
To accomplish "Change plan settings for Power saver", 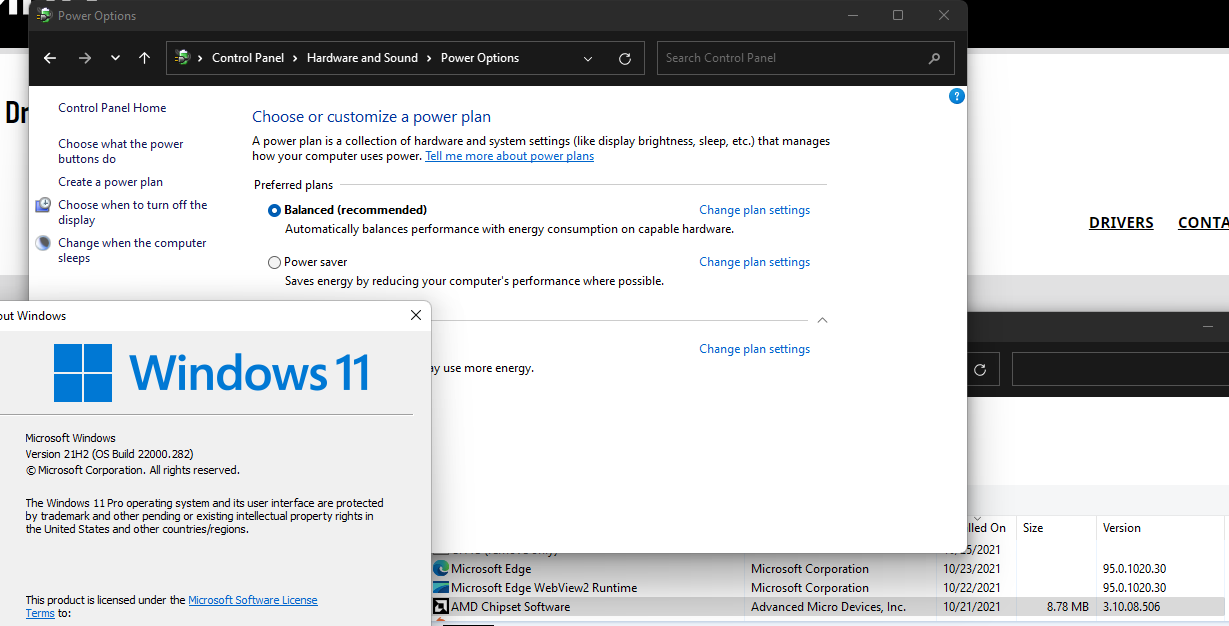I will coord(754,262).
